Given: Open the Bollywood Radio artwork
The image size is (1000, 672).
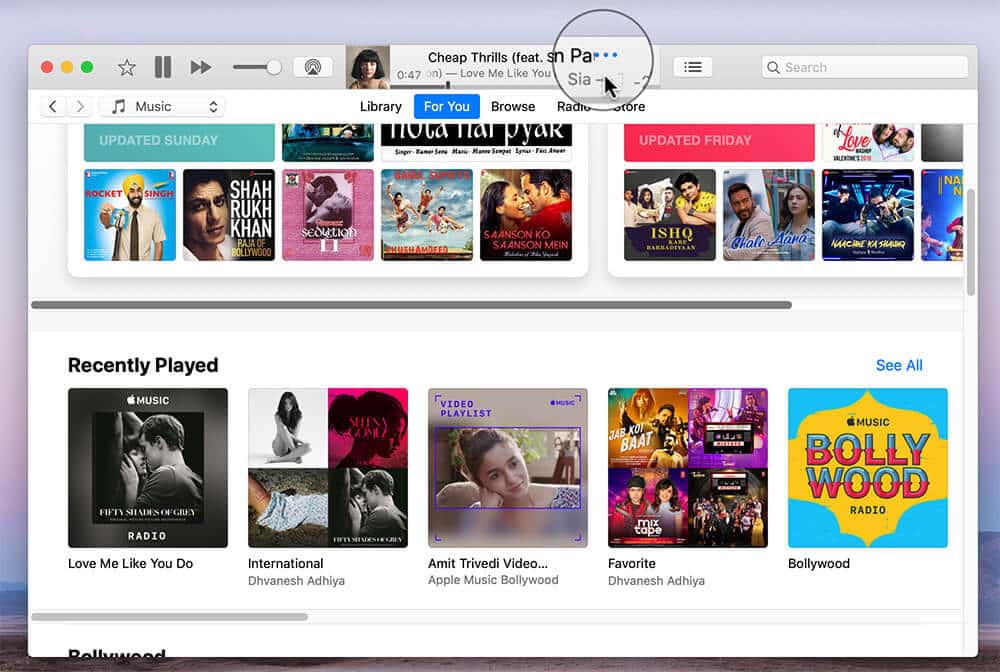Looking at the screenshot, I should 868,468.
